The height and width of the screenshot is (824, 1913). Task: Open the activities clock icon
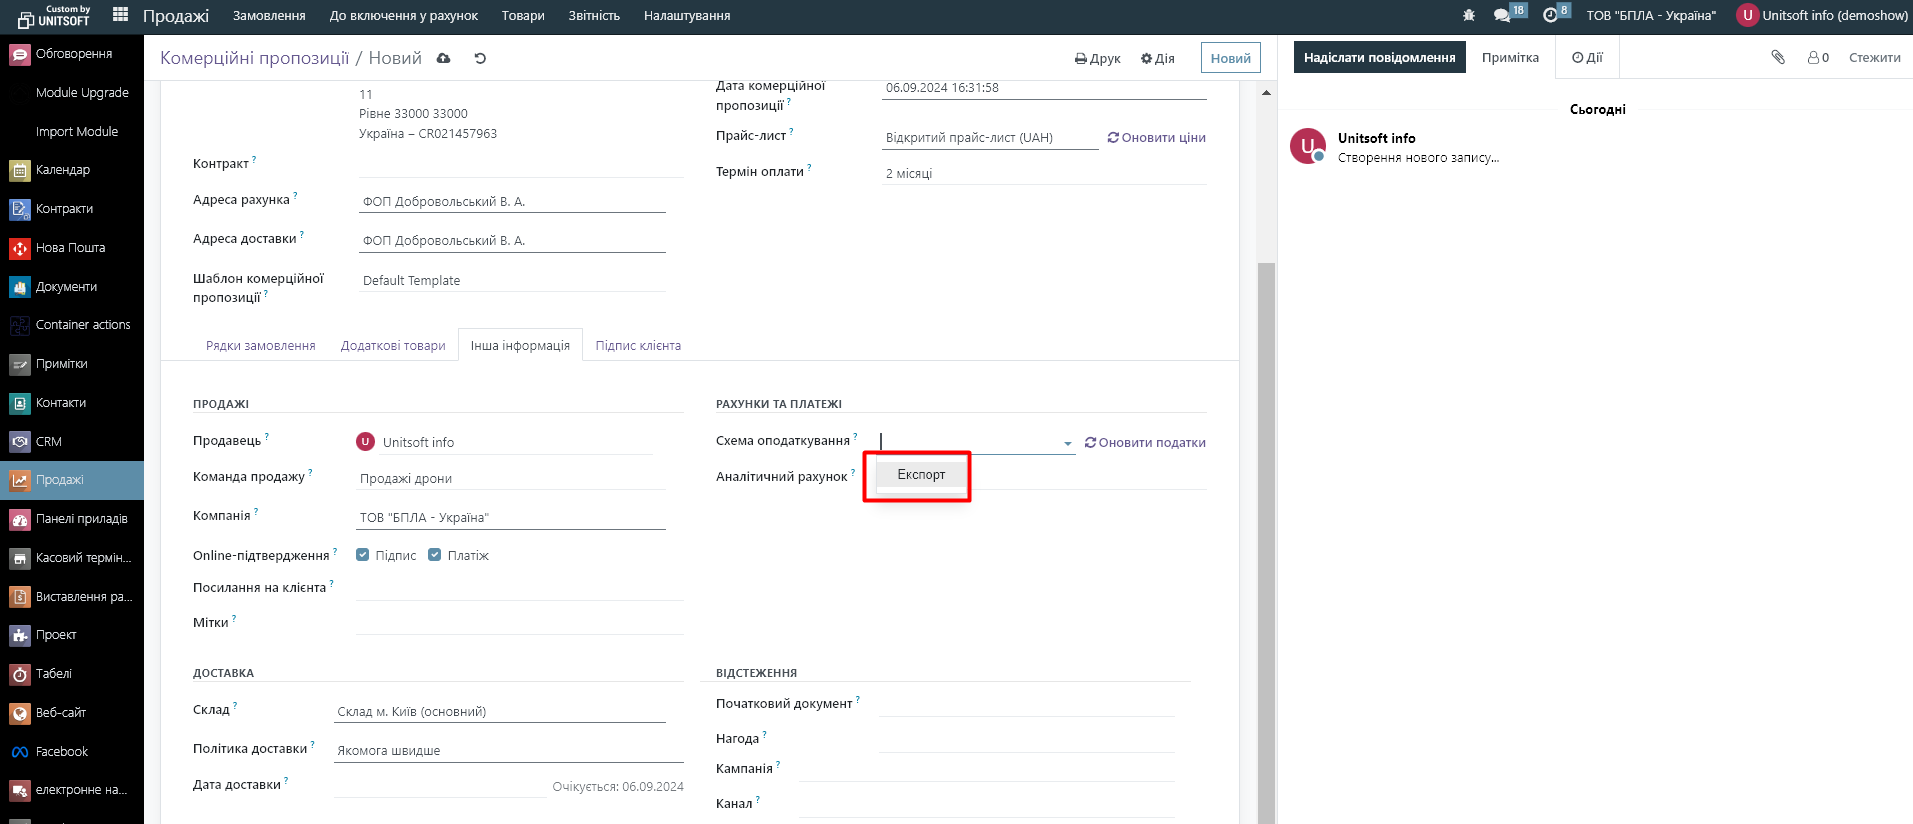pos(1550,15)
